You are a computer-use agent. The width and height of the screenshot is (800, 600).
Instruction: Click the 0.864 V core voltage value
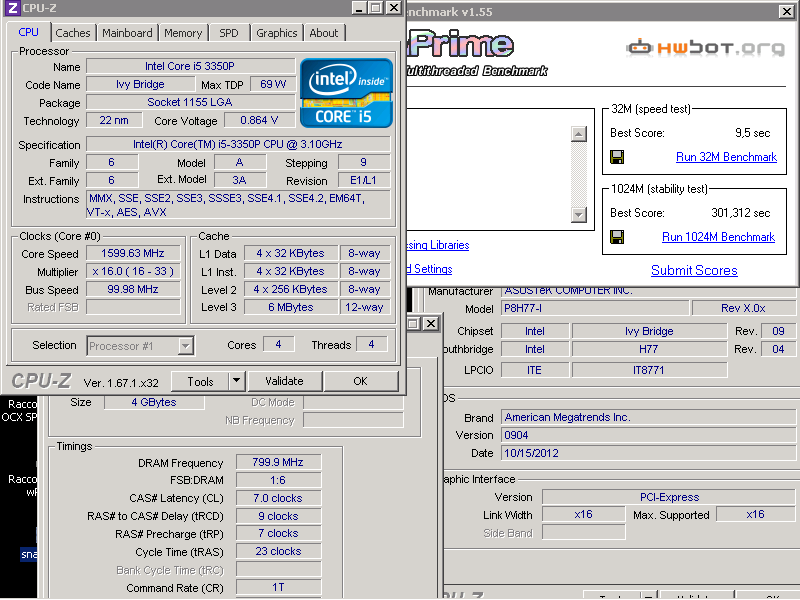click(x=259, y=120)
